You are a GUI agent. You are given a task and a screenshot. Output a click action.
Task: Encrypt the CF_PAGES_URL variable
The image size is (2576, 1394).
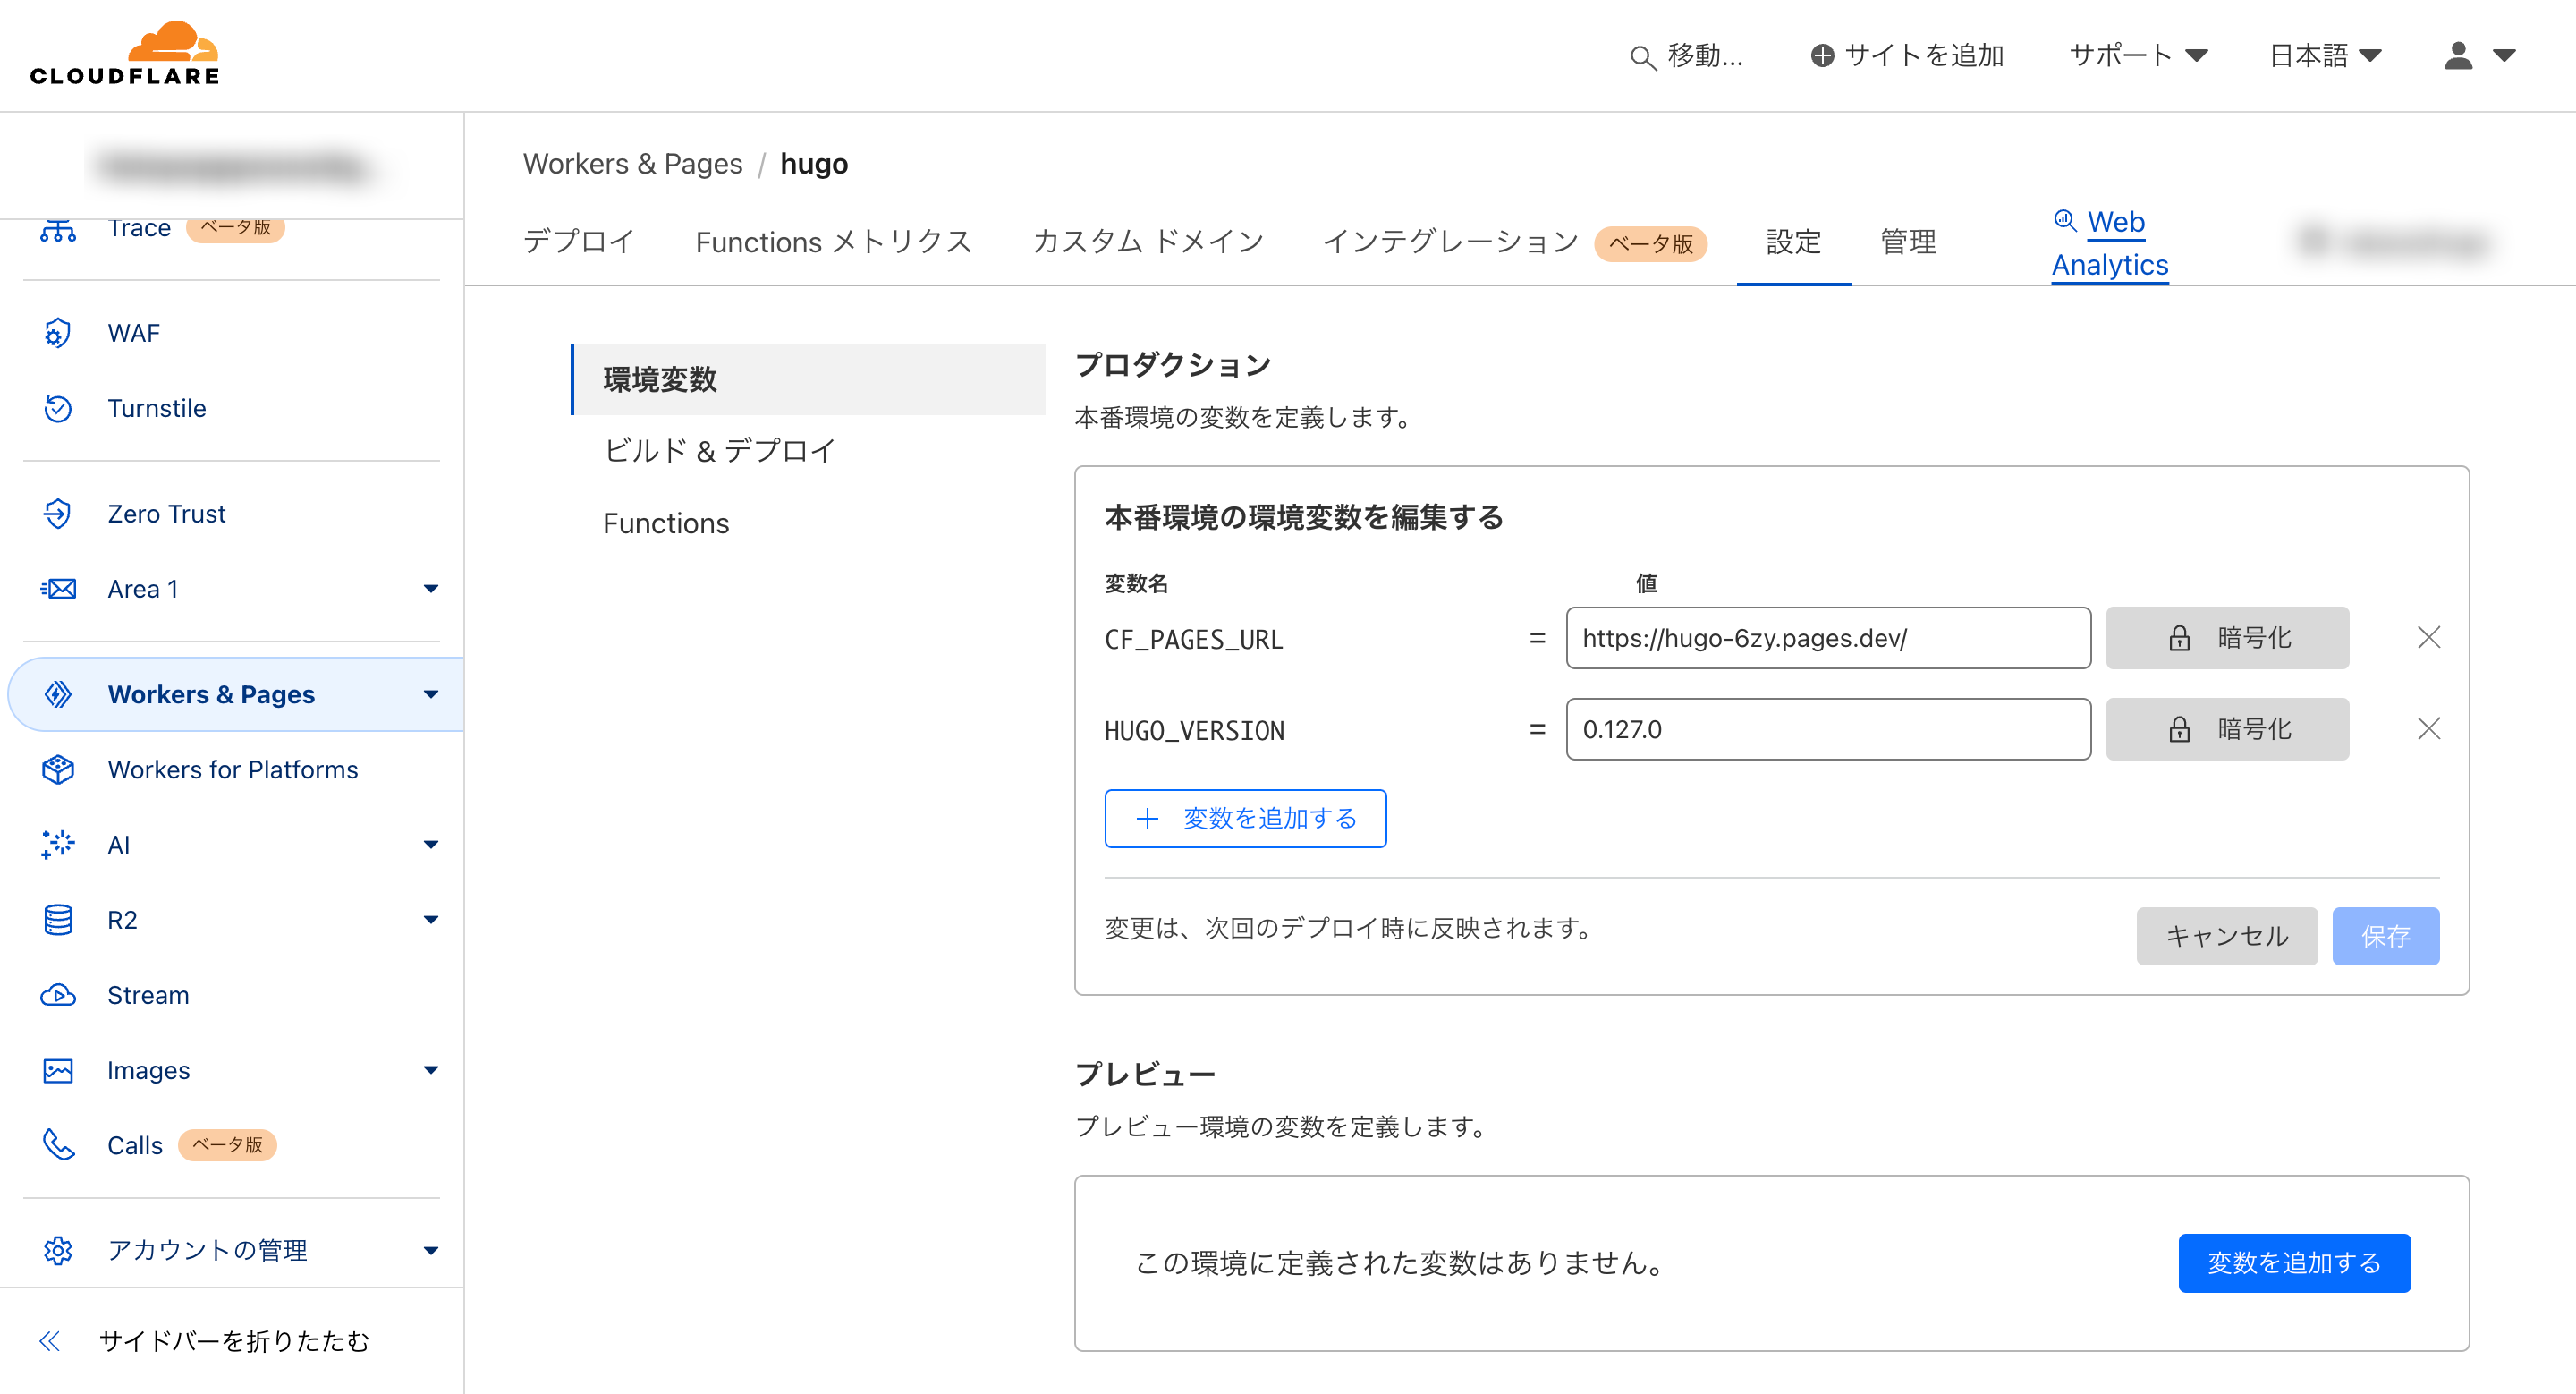(2227, 638)
